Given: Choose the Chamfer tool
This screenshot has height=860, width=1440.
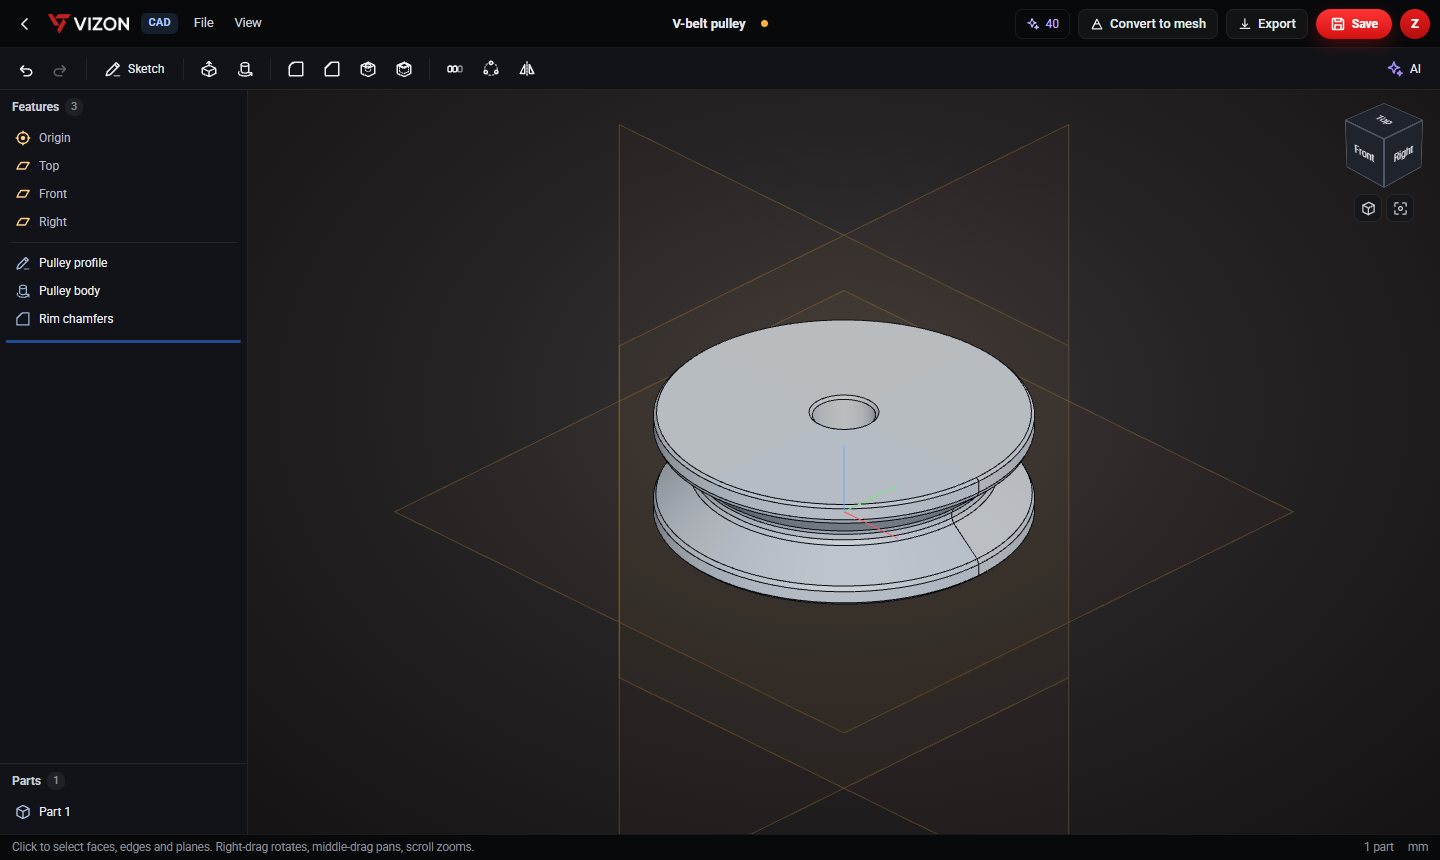Looking at the screenshot, I should point(332,69).
